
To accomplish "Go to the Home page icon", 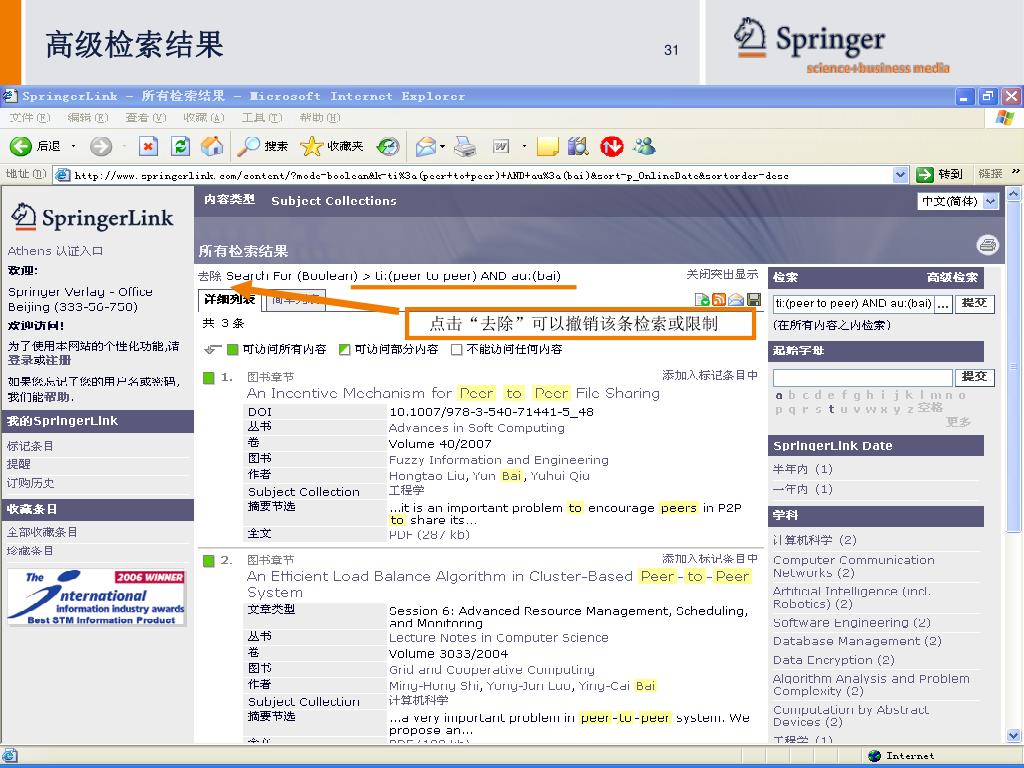I will click(x=212, y=146).
